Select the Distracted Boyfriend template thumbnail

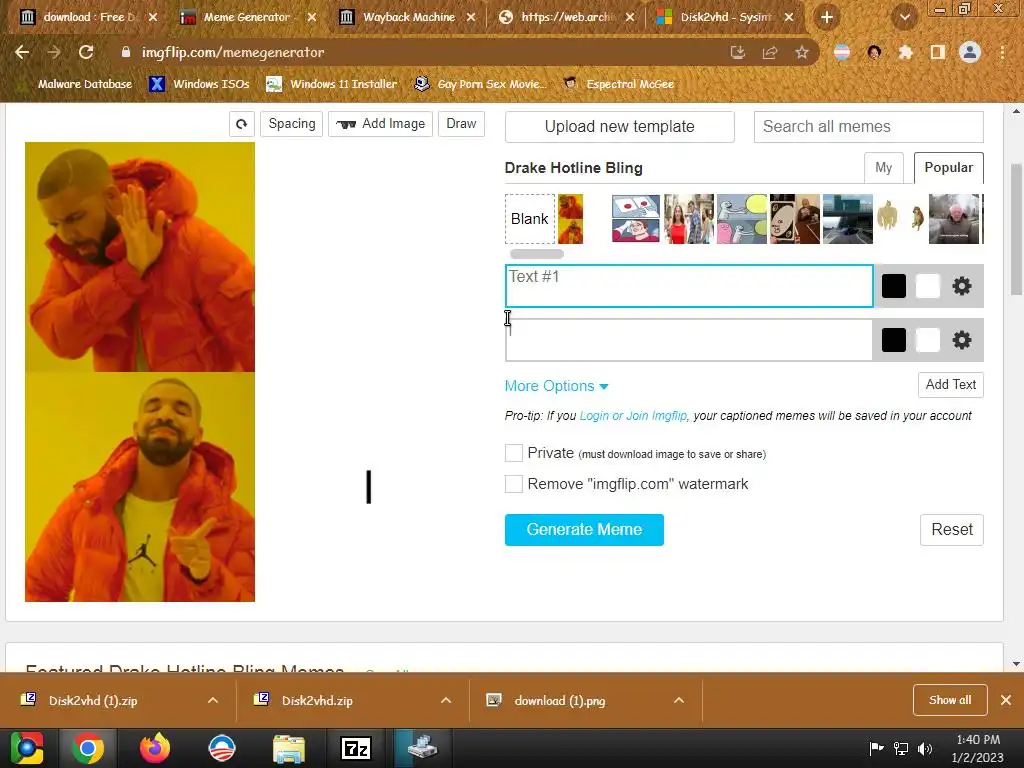coord(689,219)
